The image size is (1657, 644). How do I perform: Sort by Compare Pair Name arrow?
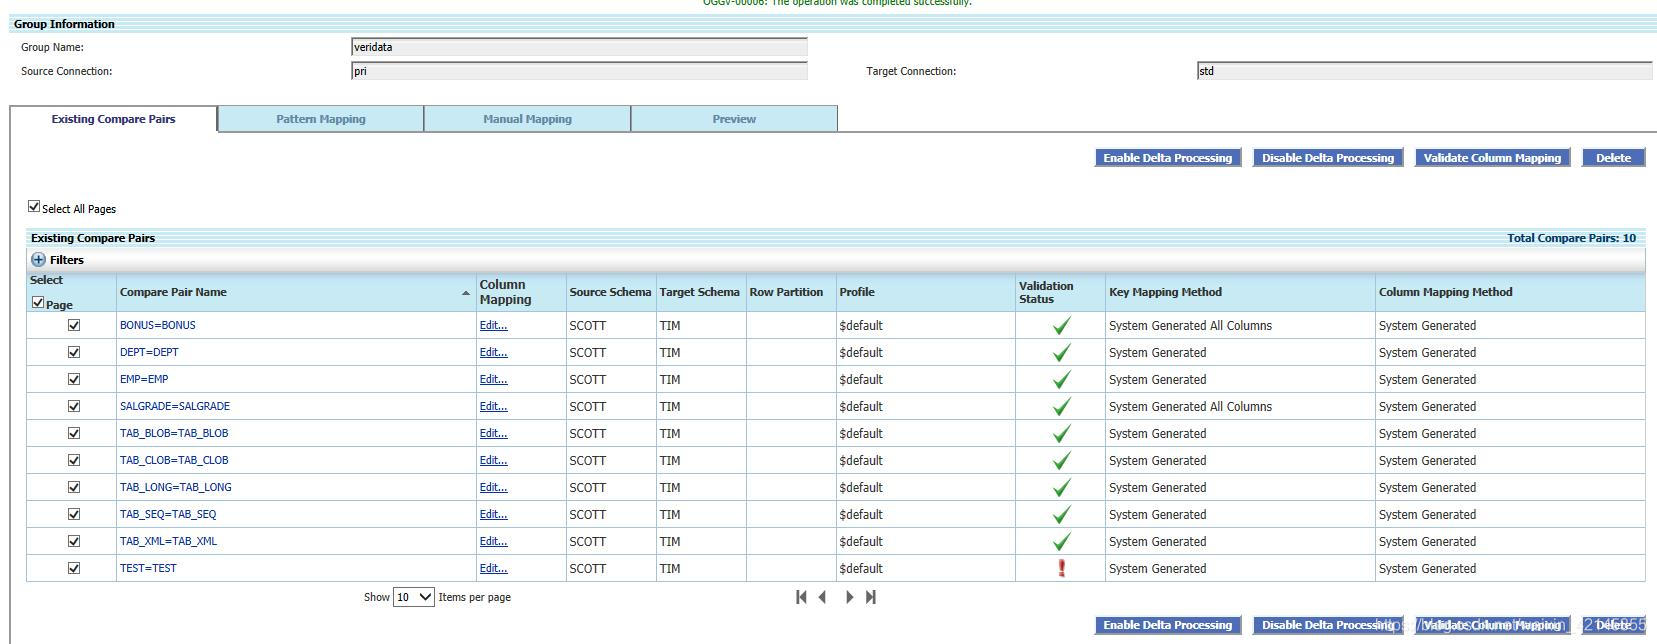coord(465,293)
